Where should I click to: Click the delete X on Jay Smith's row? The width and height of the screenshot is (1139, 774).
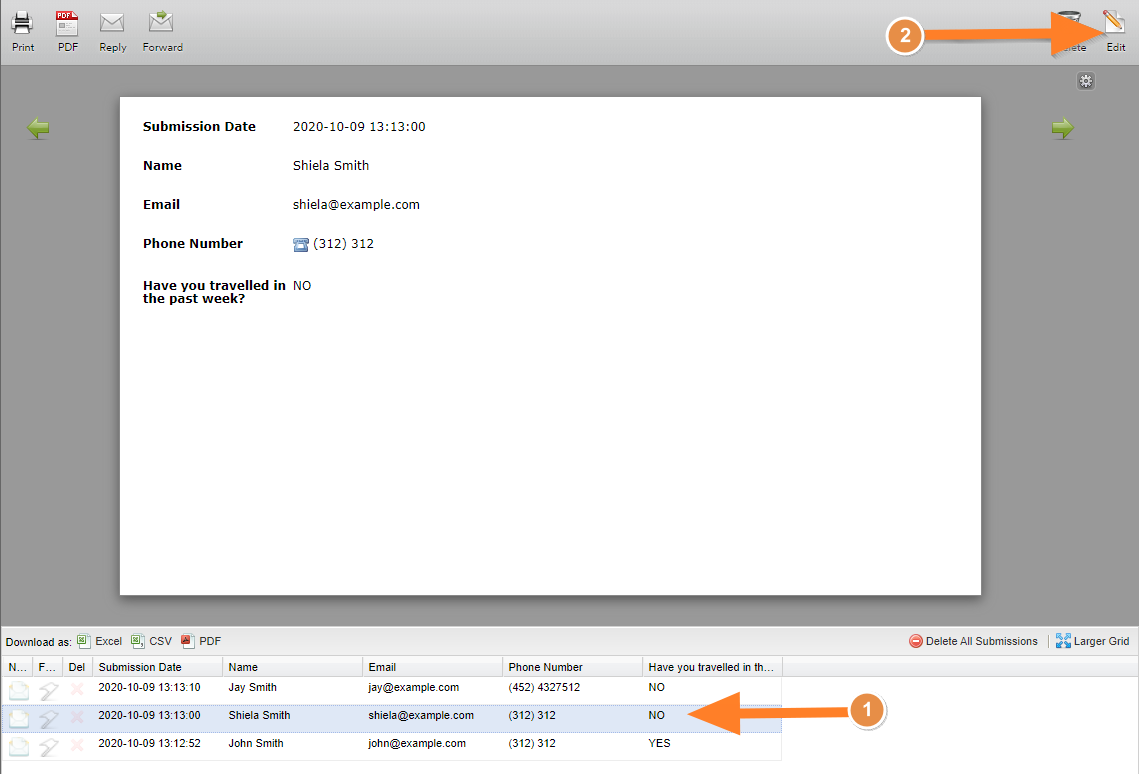pyautogui.click(x=77, y=689)
